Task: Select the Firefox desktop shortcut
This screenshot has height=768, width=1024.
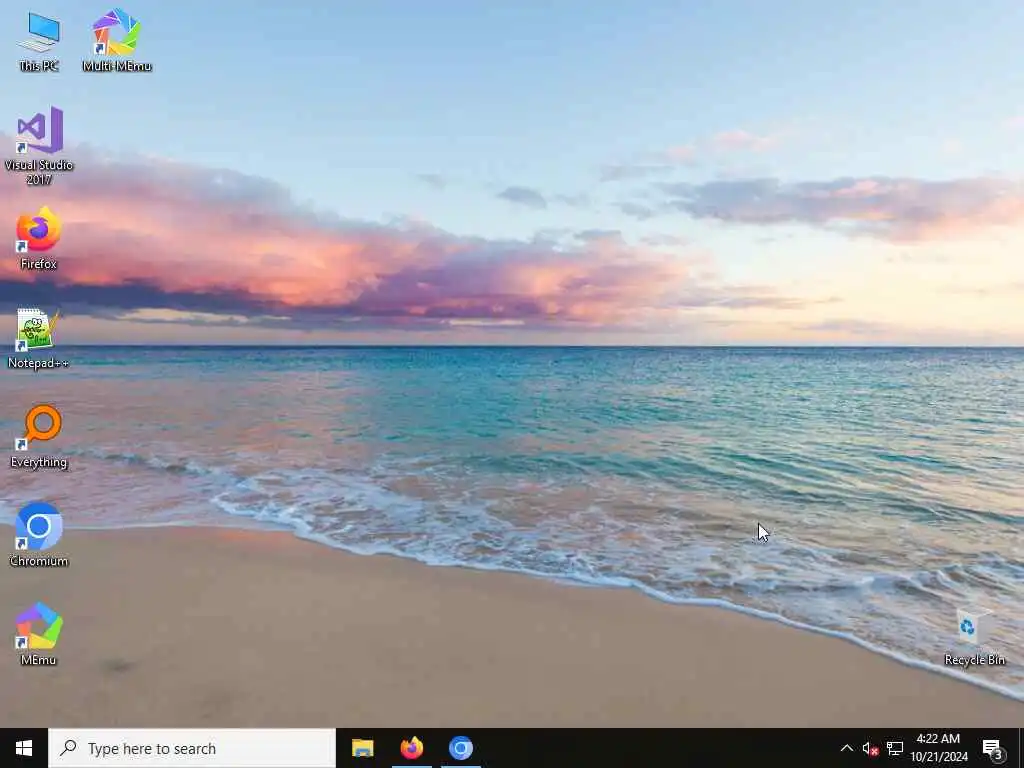Action: click(x=39, y=238)
